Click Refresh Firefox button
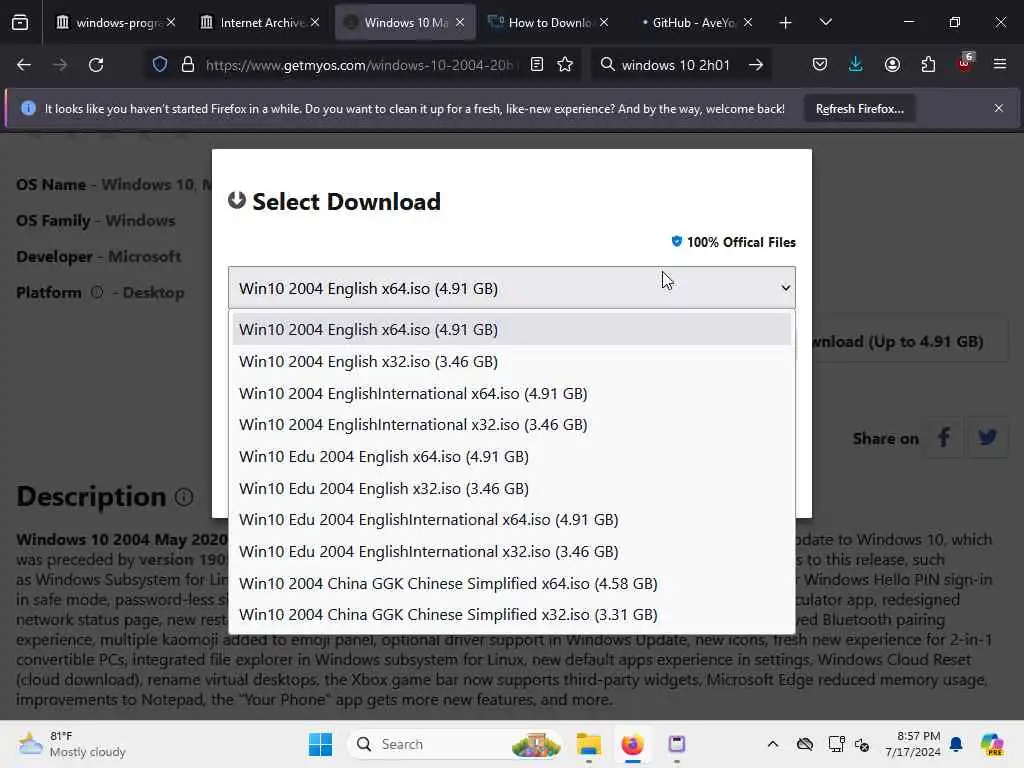Viewport: 1024px width, 768px height. click(x=859, y=108)
